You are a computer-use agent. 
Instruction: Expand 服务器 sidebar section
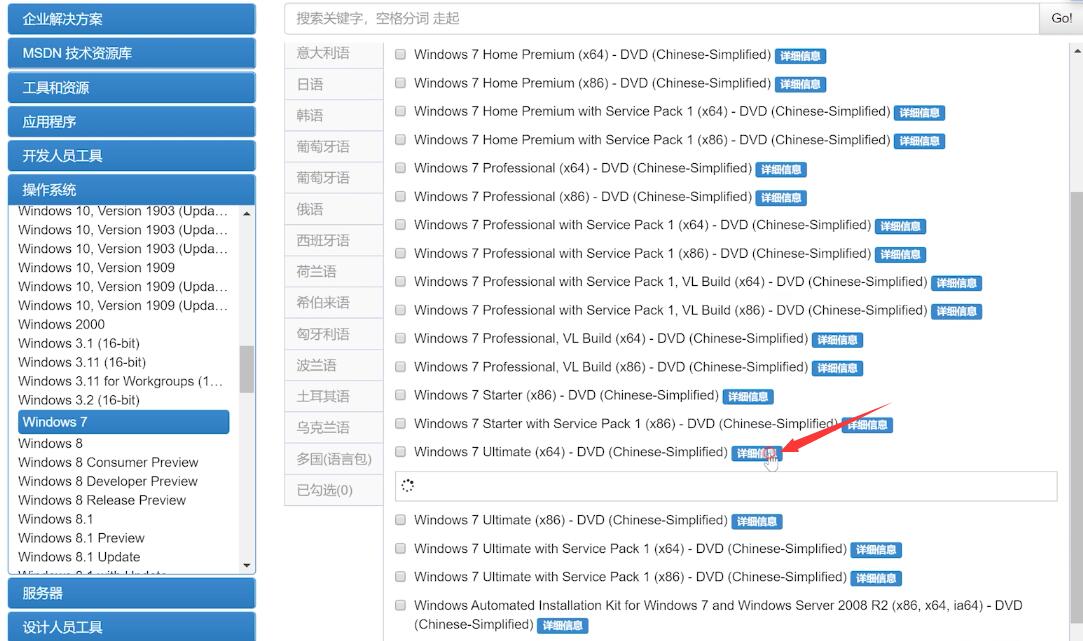[x=131, y=593]
